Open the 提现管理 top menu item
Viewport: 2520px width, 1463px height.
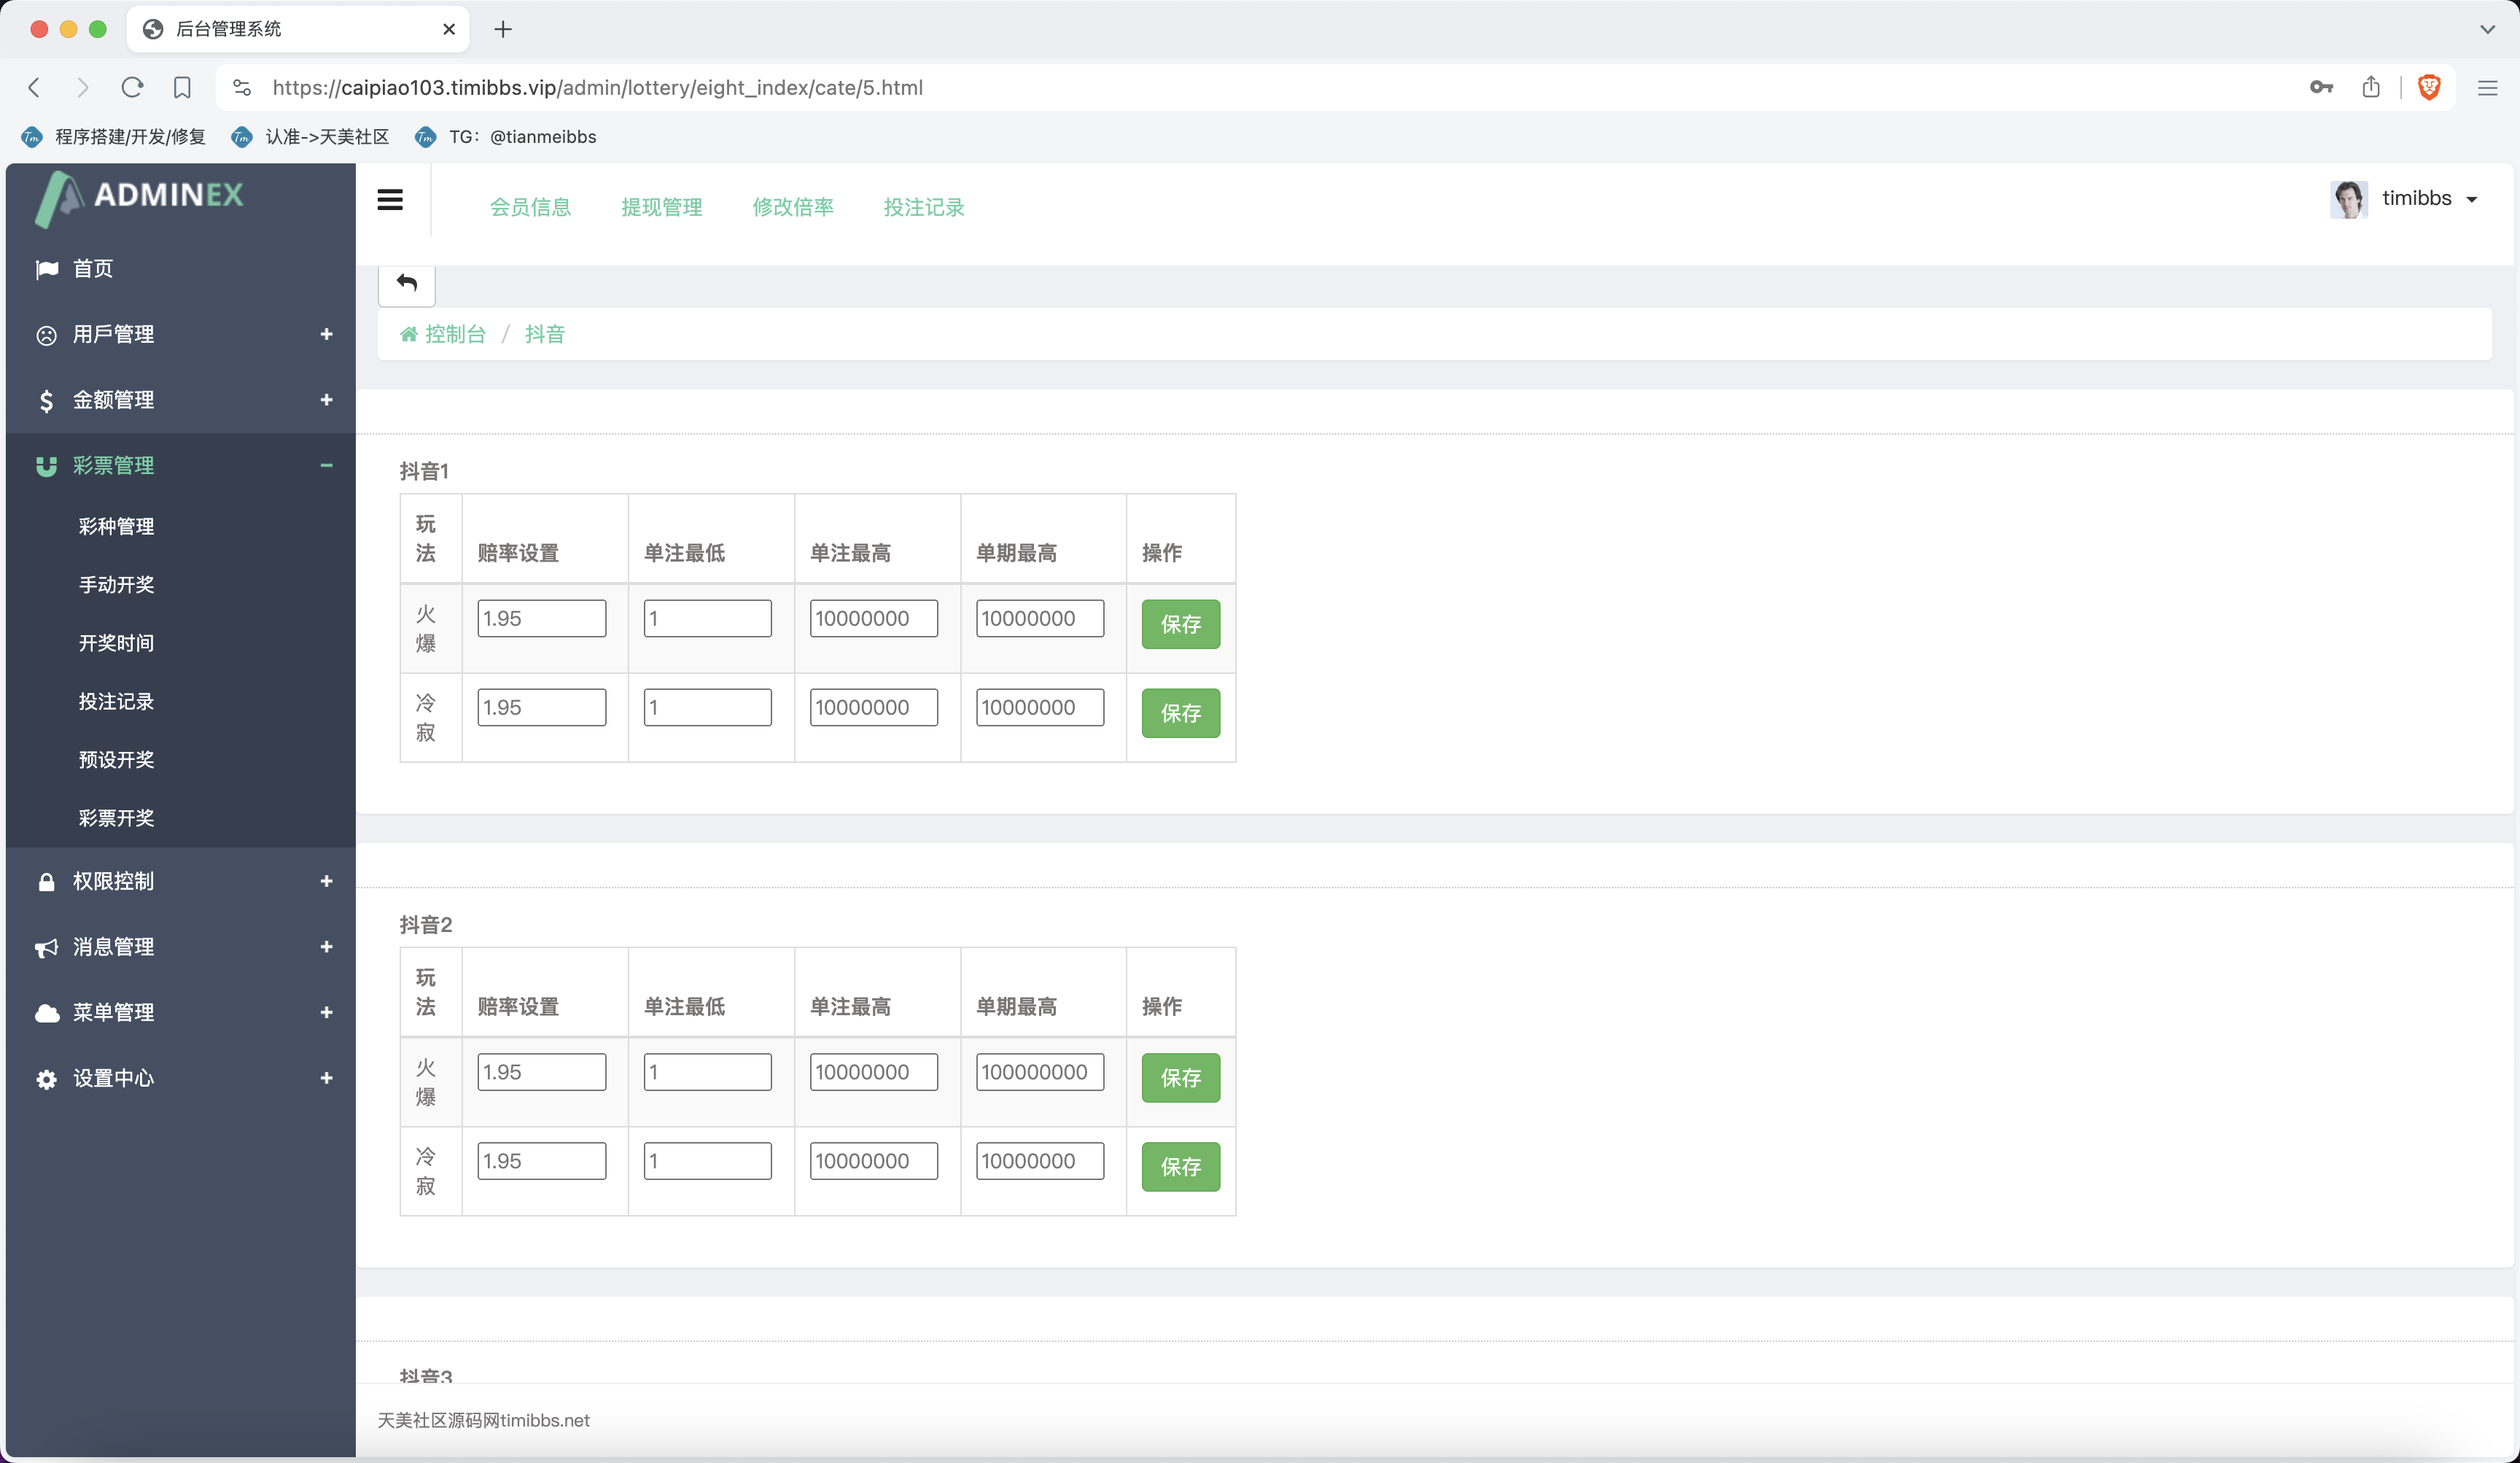(x=661, y=207)
